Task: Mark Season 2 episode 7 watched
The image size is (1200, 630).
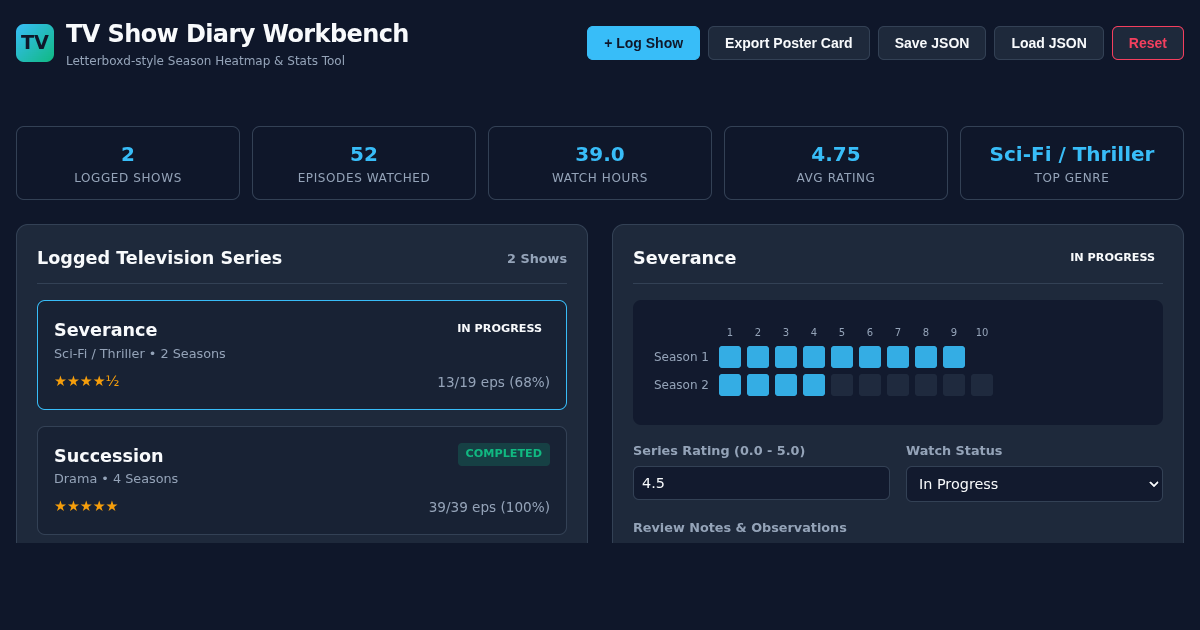Action: coord(898,385)
